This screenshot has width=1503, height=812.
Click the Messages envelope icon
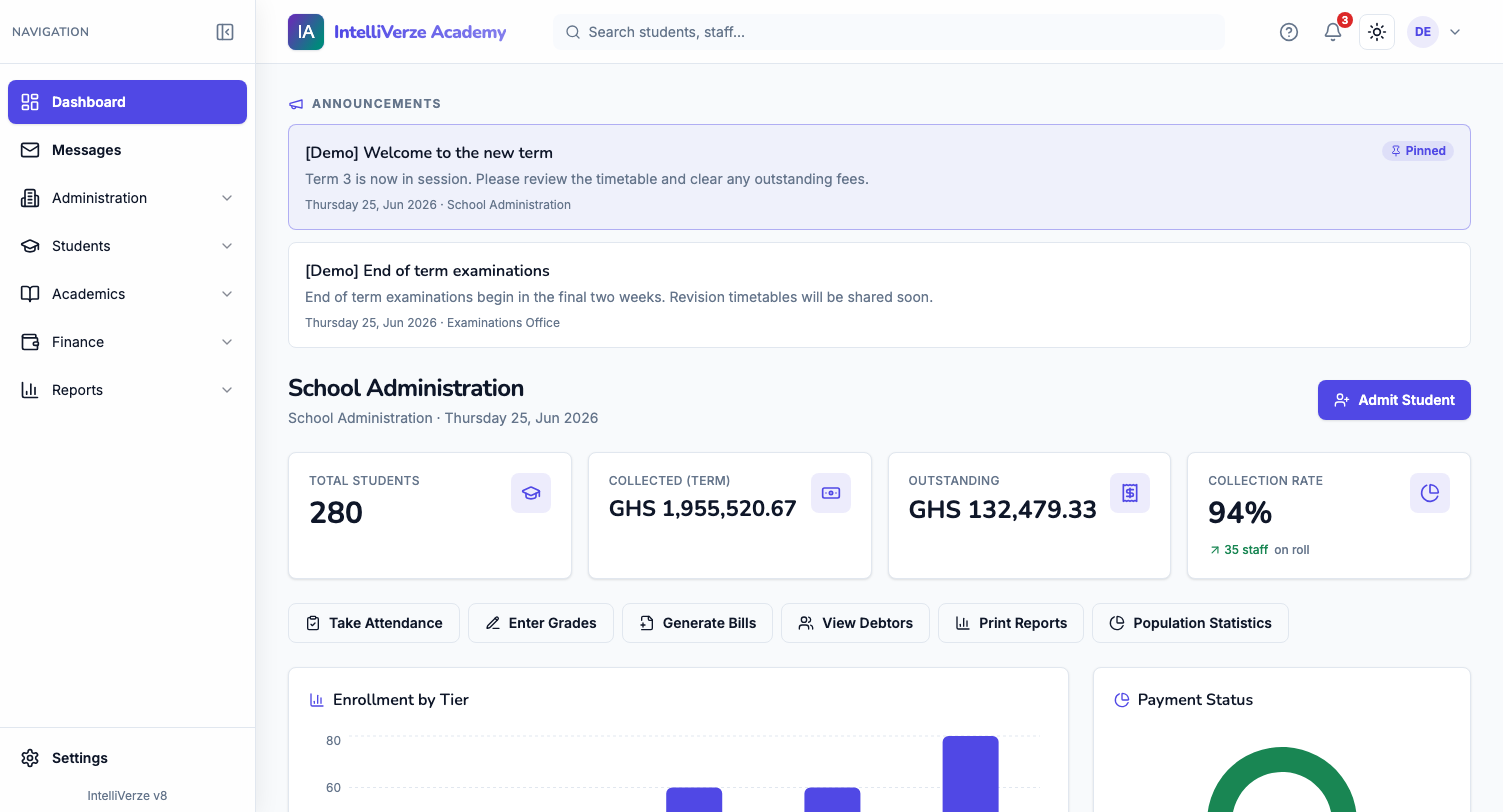point(30,150)
